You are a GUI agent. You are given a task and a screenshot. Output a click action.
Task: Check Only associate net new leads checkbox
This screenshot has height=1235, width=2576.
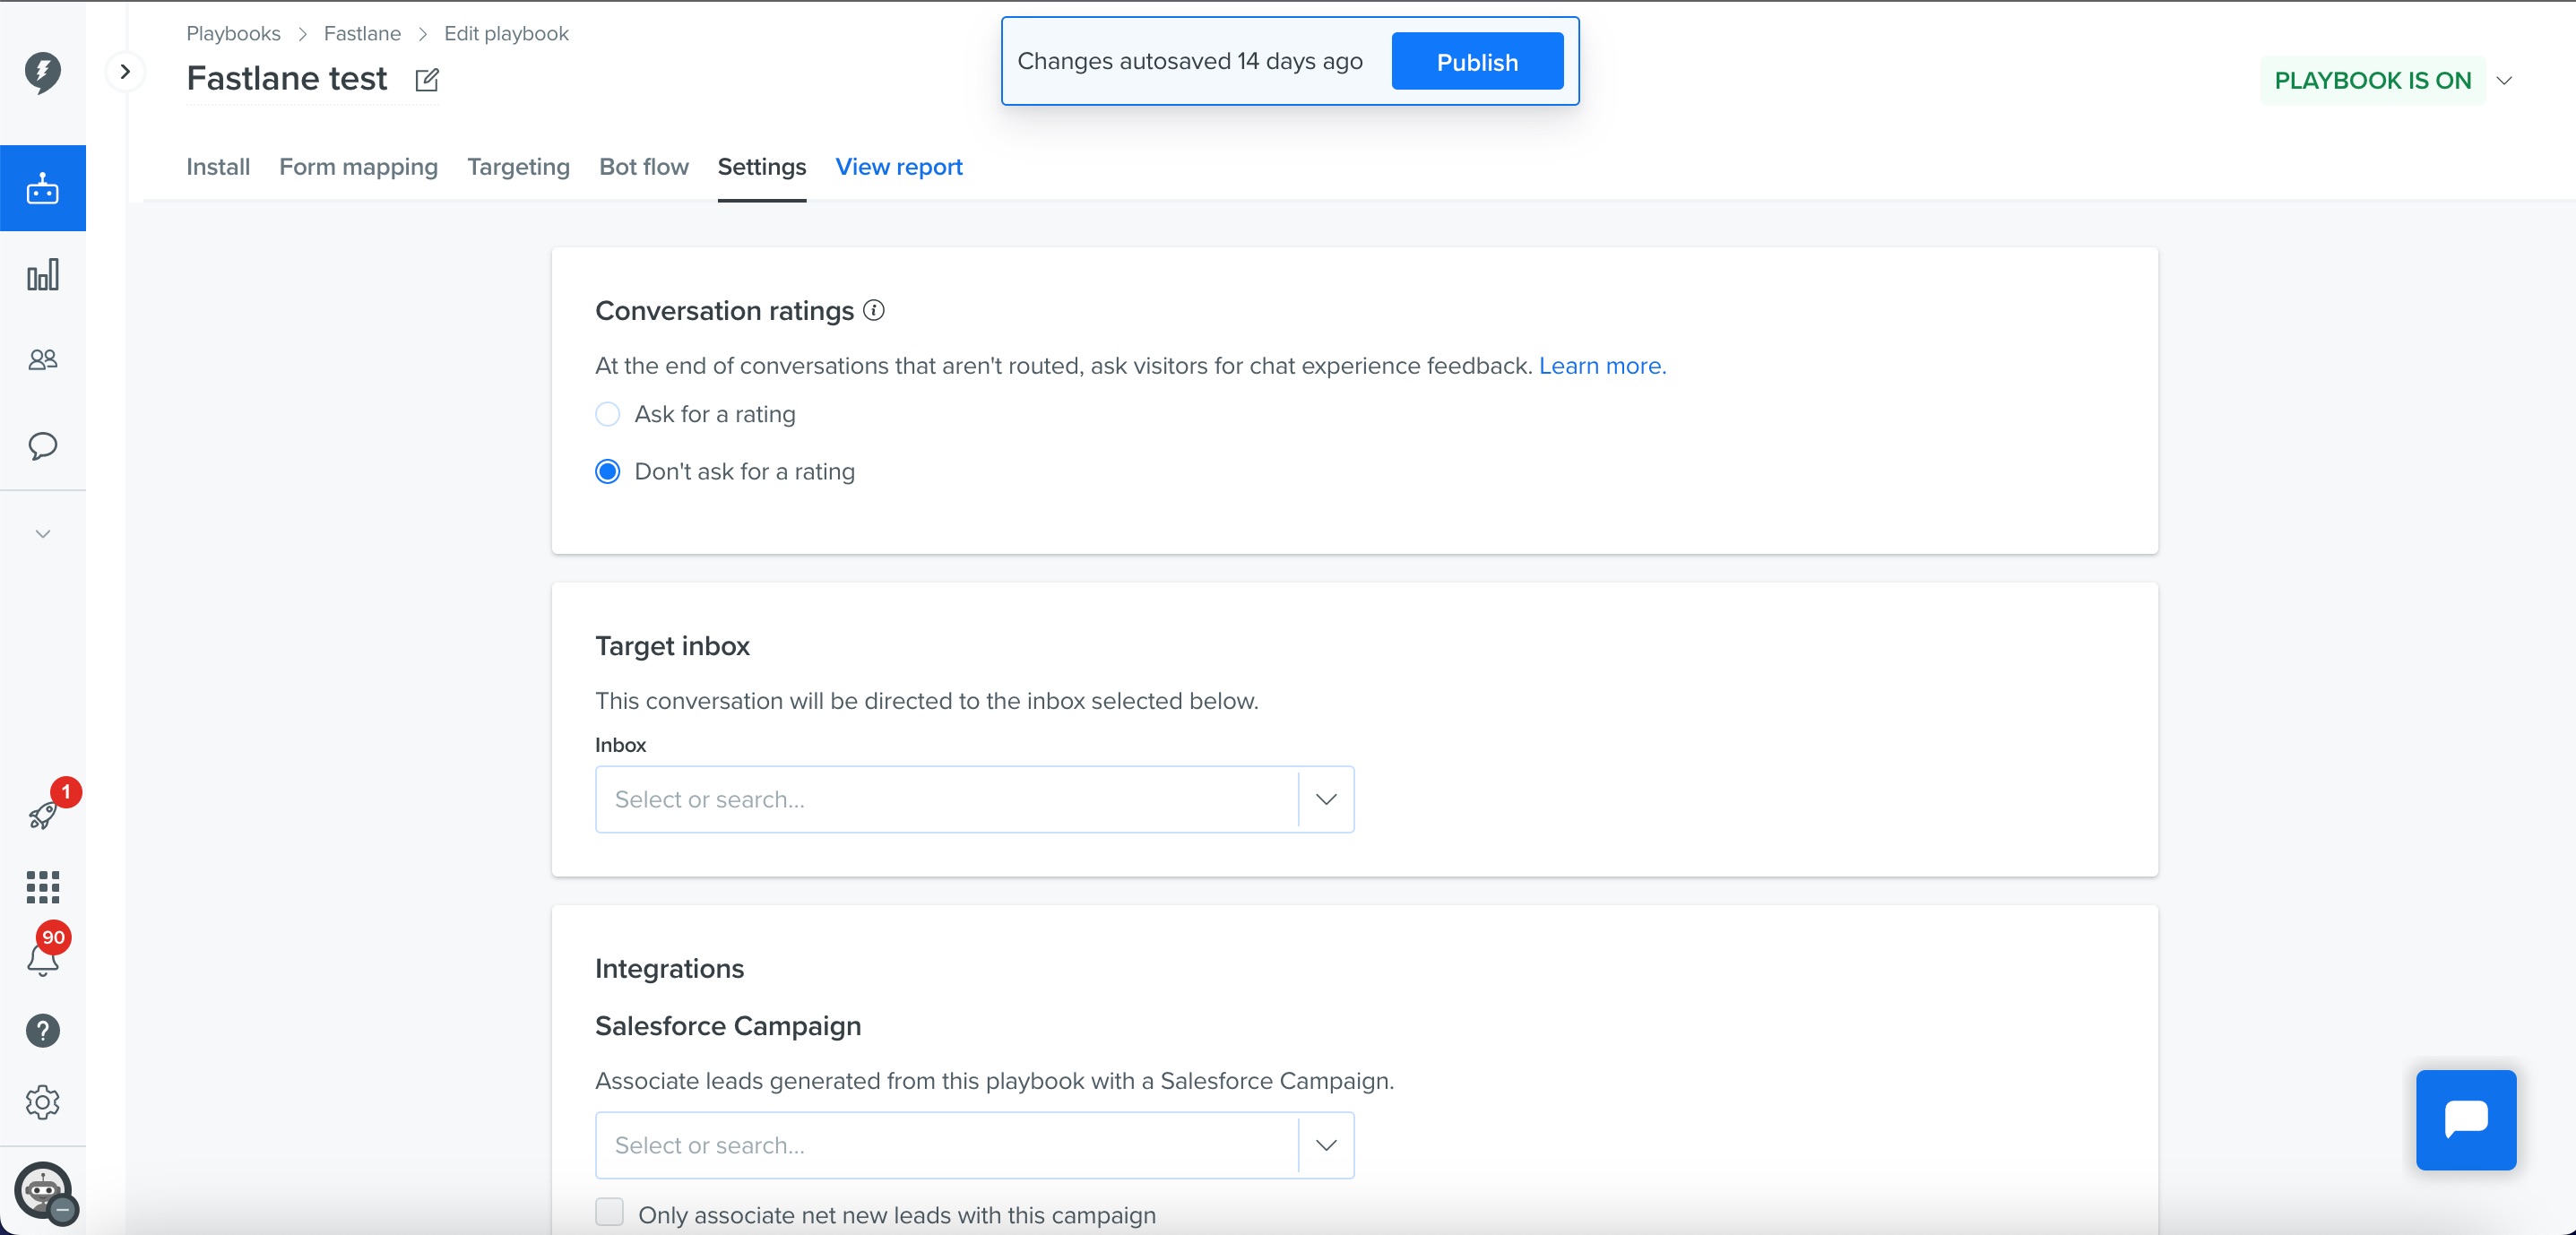coord(609,1212)
